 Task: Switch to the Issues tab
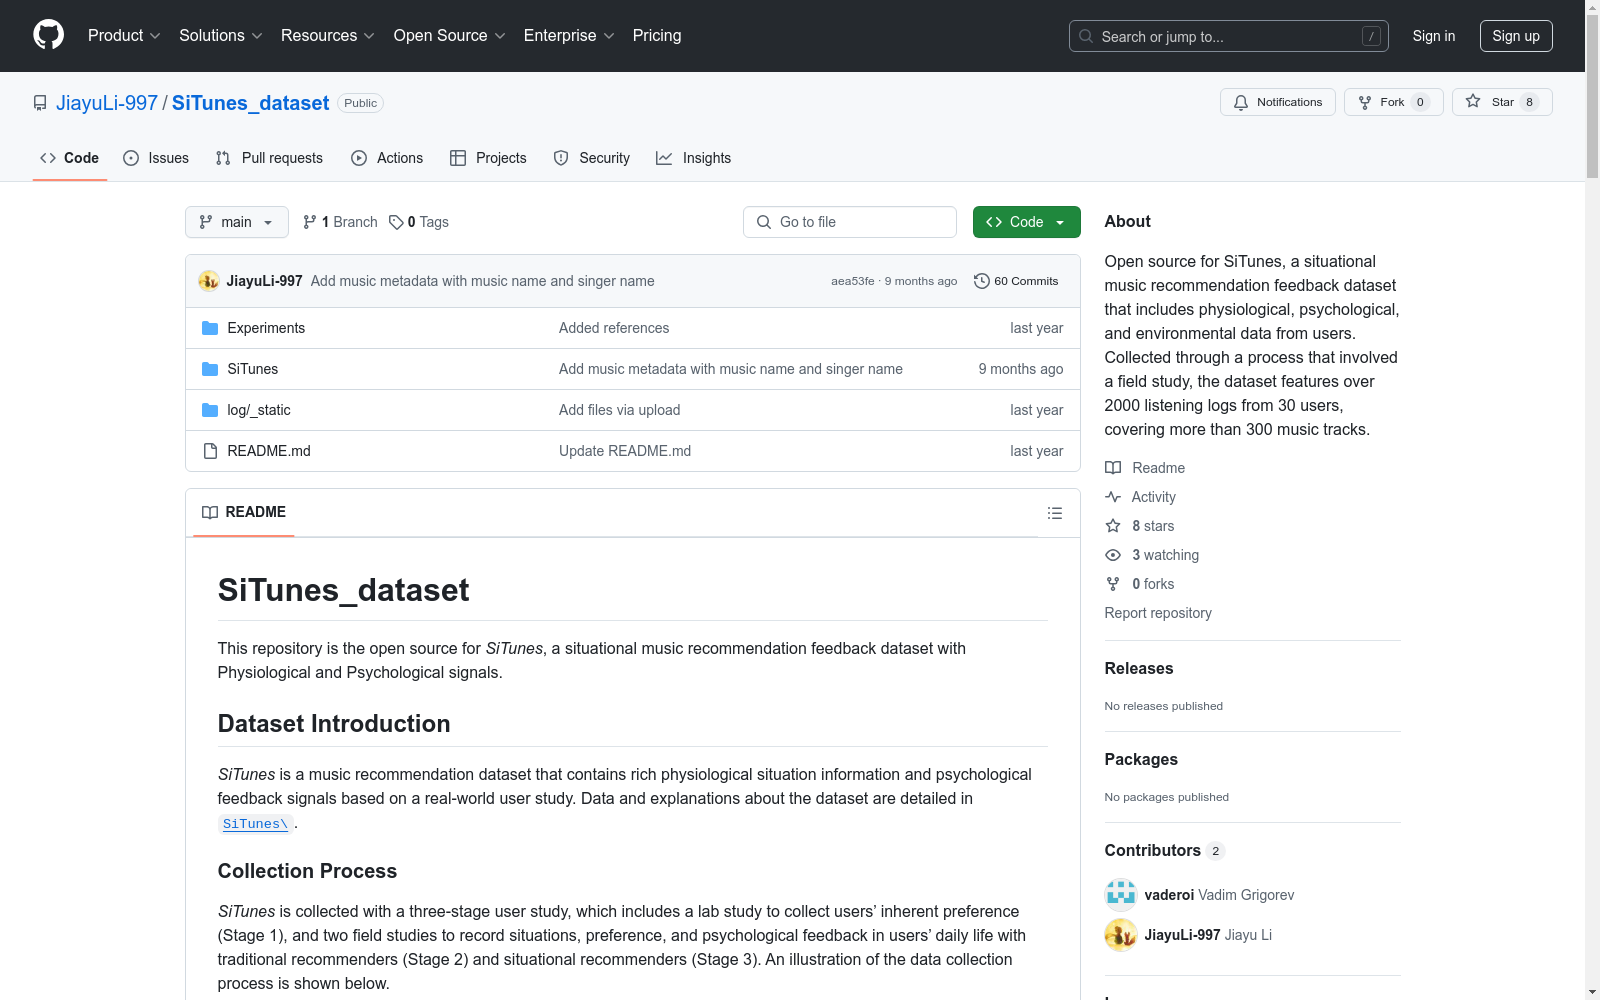[x=156, y=158]
